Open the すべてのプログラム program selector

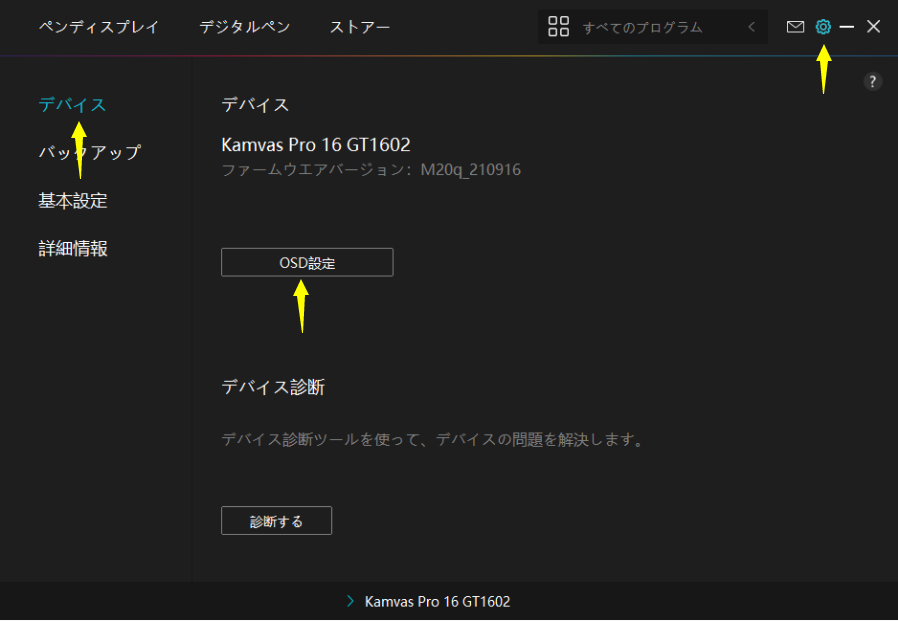(653, 27)
